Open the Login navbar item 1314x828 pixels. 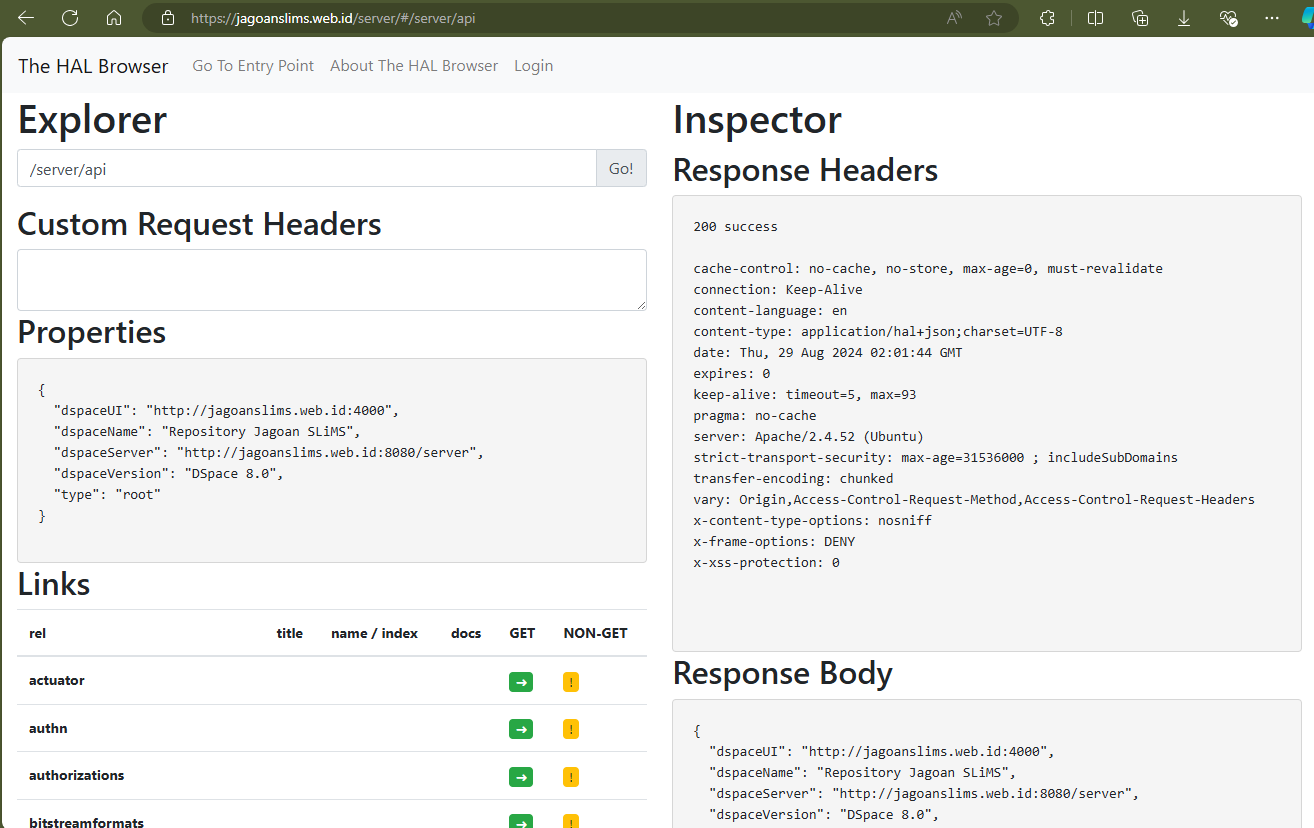(533, 66)
